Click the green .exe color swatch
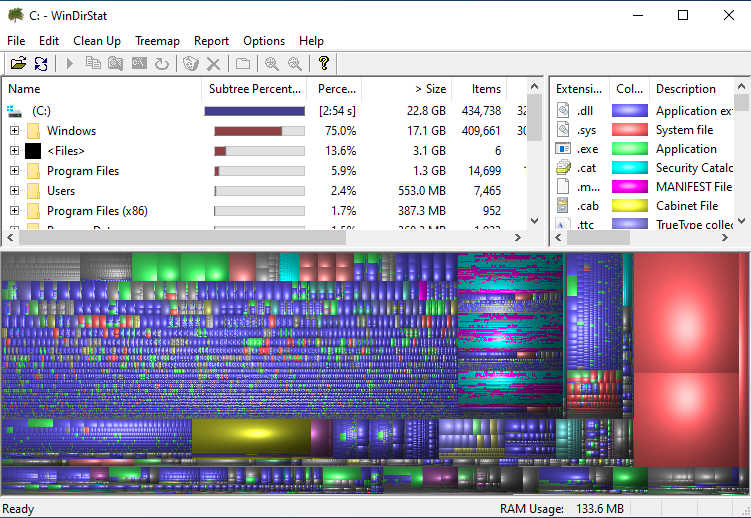The width and height of the screenshot is (751, 518). [x=630, y=149]
